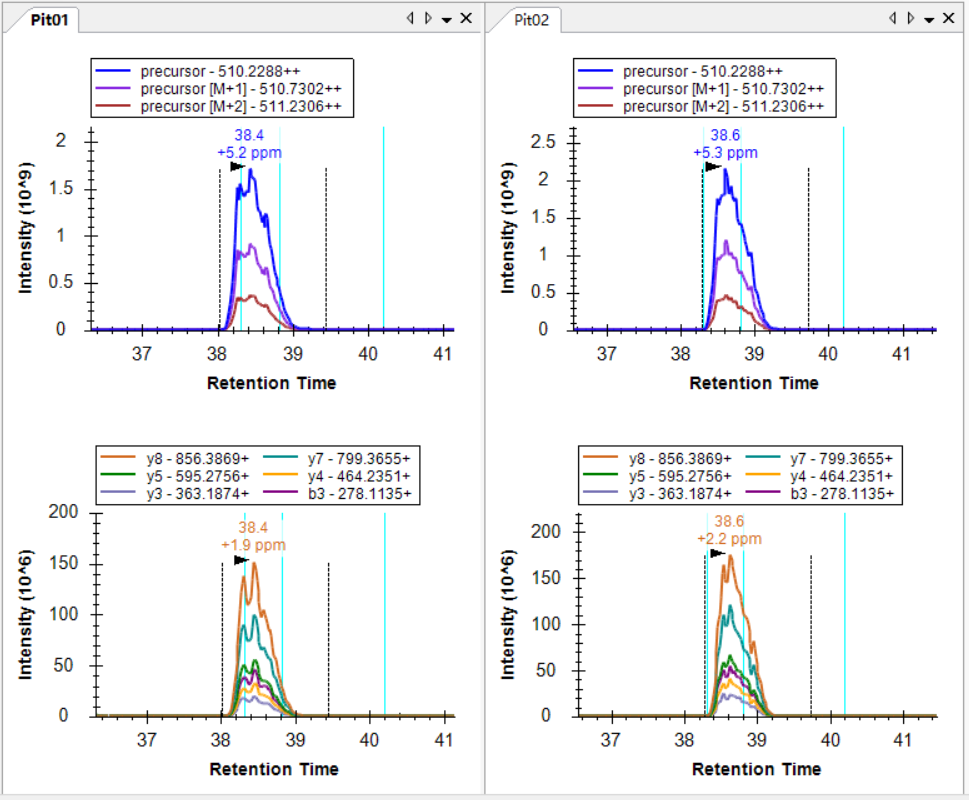Open the window list dropdown in Pit02 pane
969x800 pixels.
pos(929,19)
